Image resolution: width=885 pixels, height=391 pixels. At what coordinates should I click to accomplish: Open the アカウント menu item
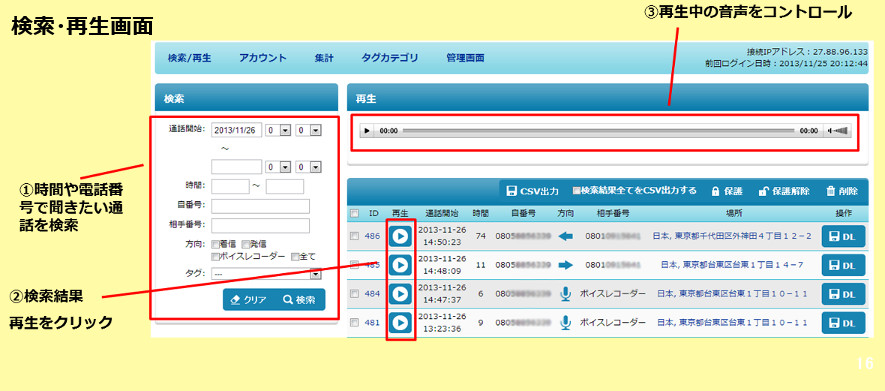pos(262,58)
